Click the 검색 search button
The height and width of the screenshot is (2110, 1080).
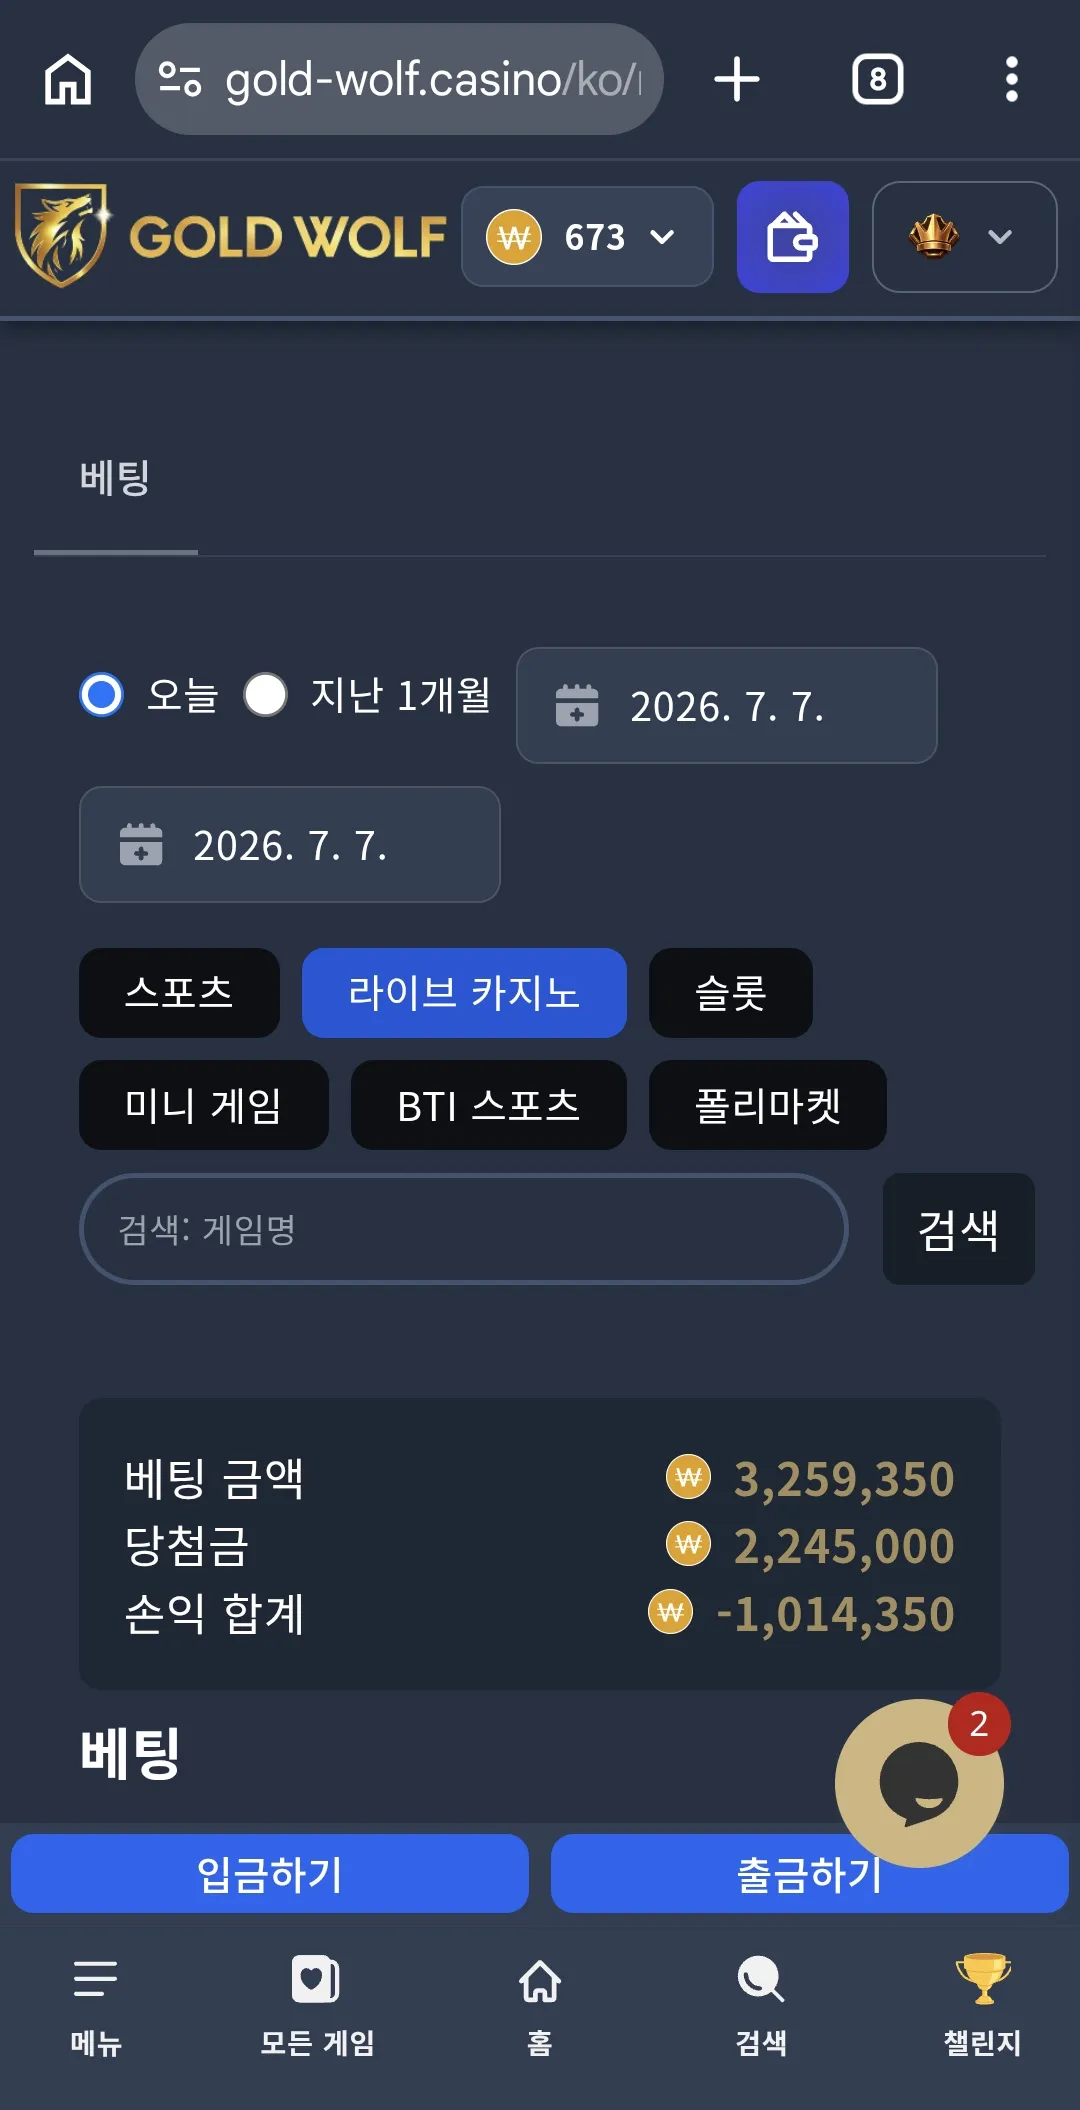pos(958,1229)
